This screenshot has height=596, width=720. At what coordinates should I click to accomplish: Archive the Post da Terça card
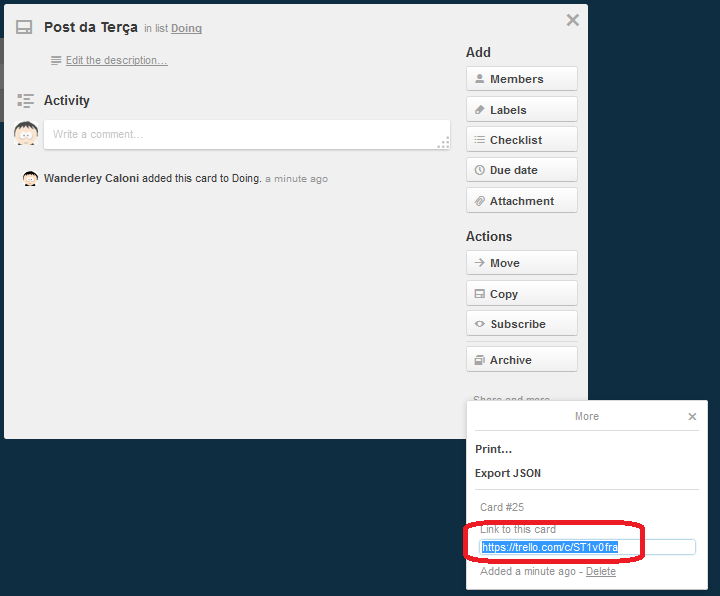521,360
